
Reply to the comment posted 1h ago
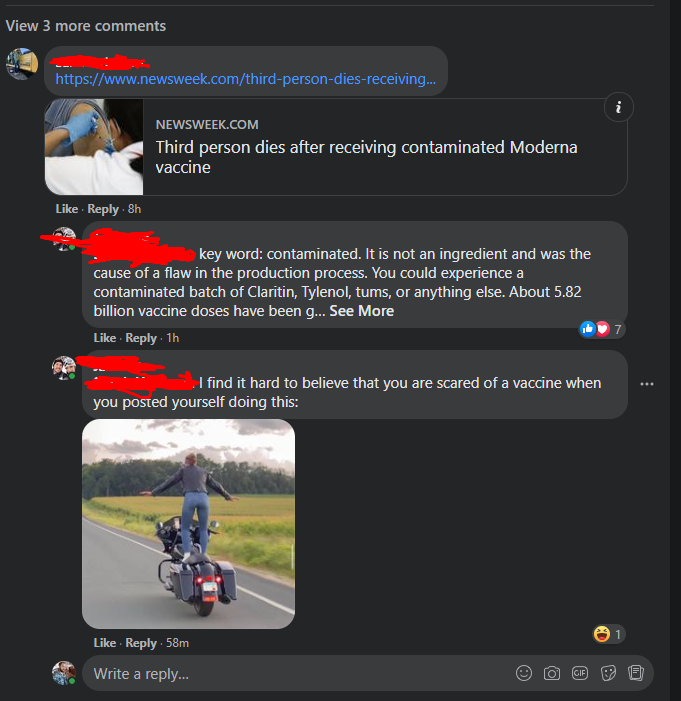coord(141,338)
